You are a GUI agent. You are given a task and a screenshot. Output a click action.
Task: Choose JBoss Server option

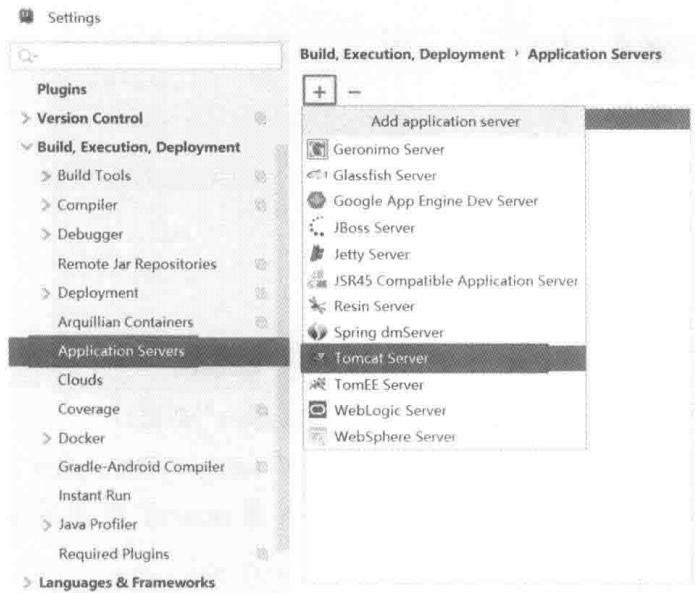tap(444, 227)
